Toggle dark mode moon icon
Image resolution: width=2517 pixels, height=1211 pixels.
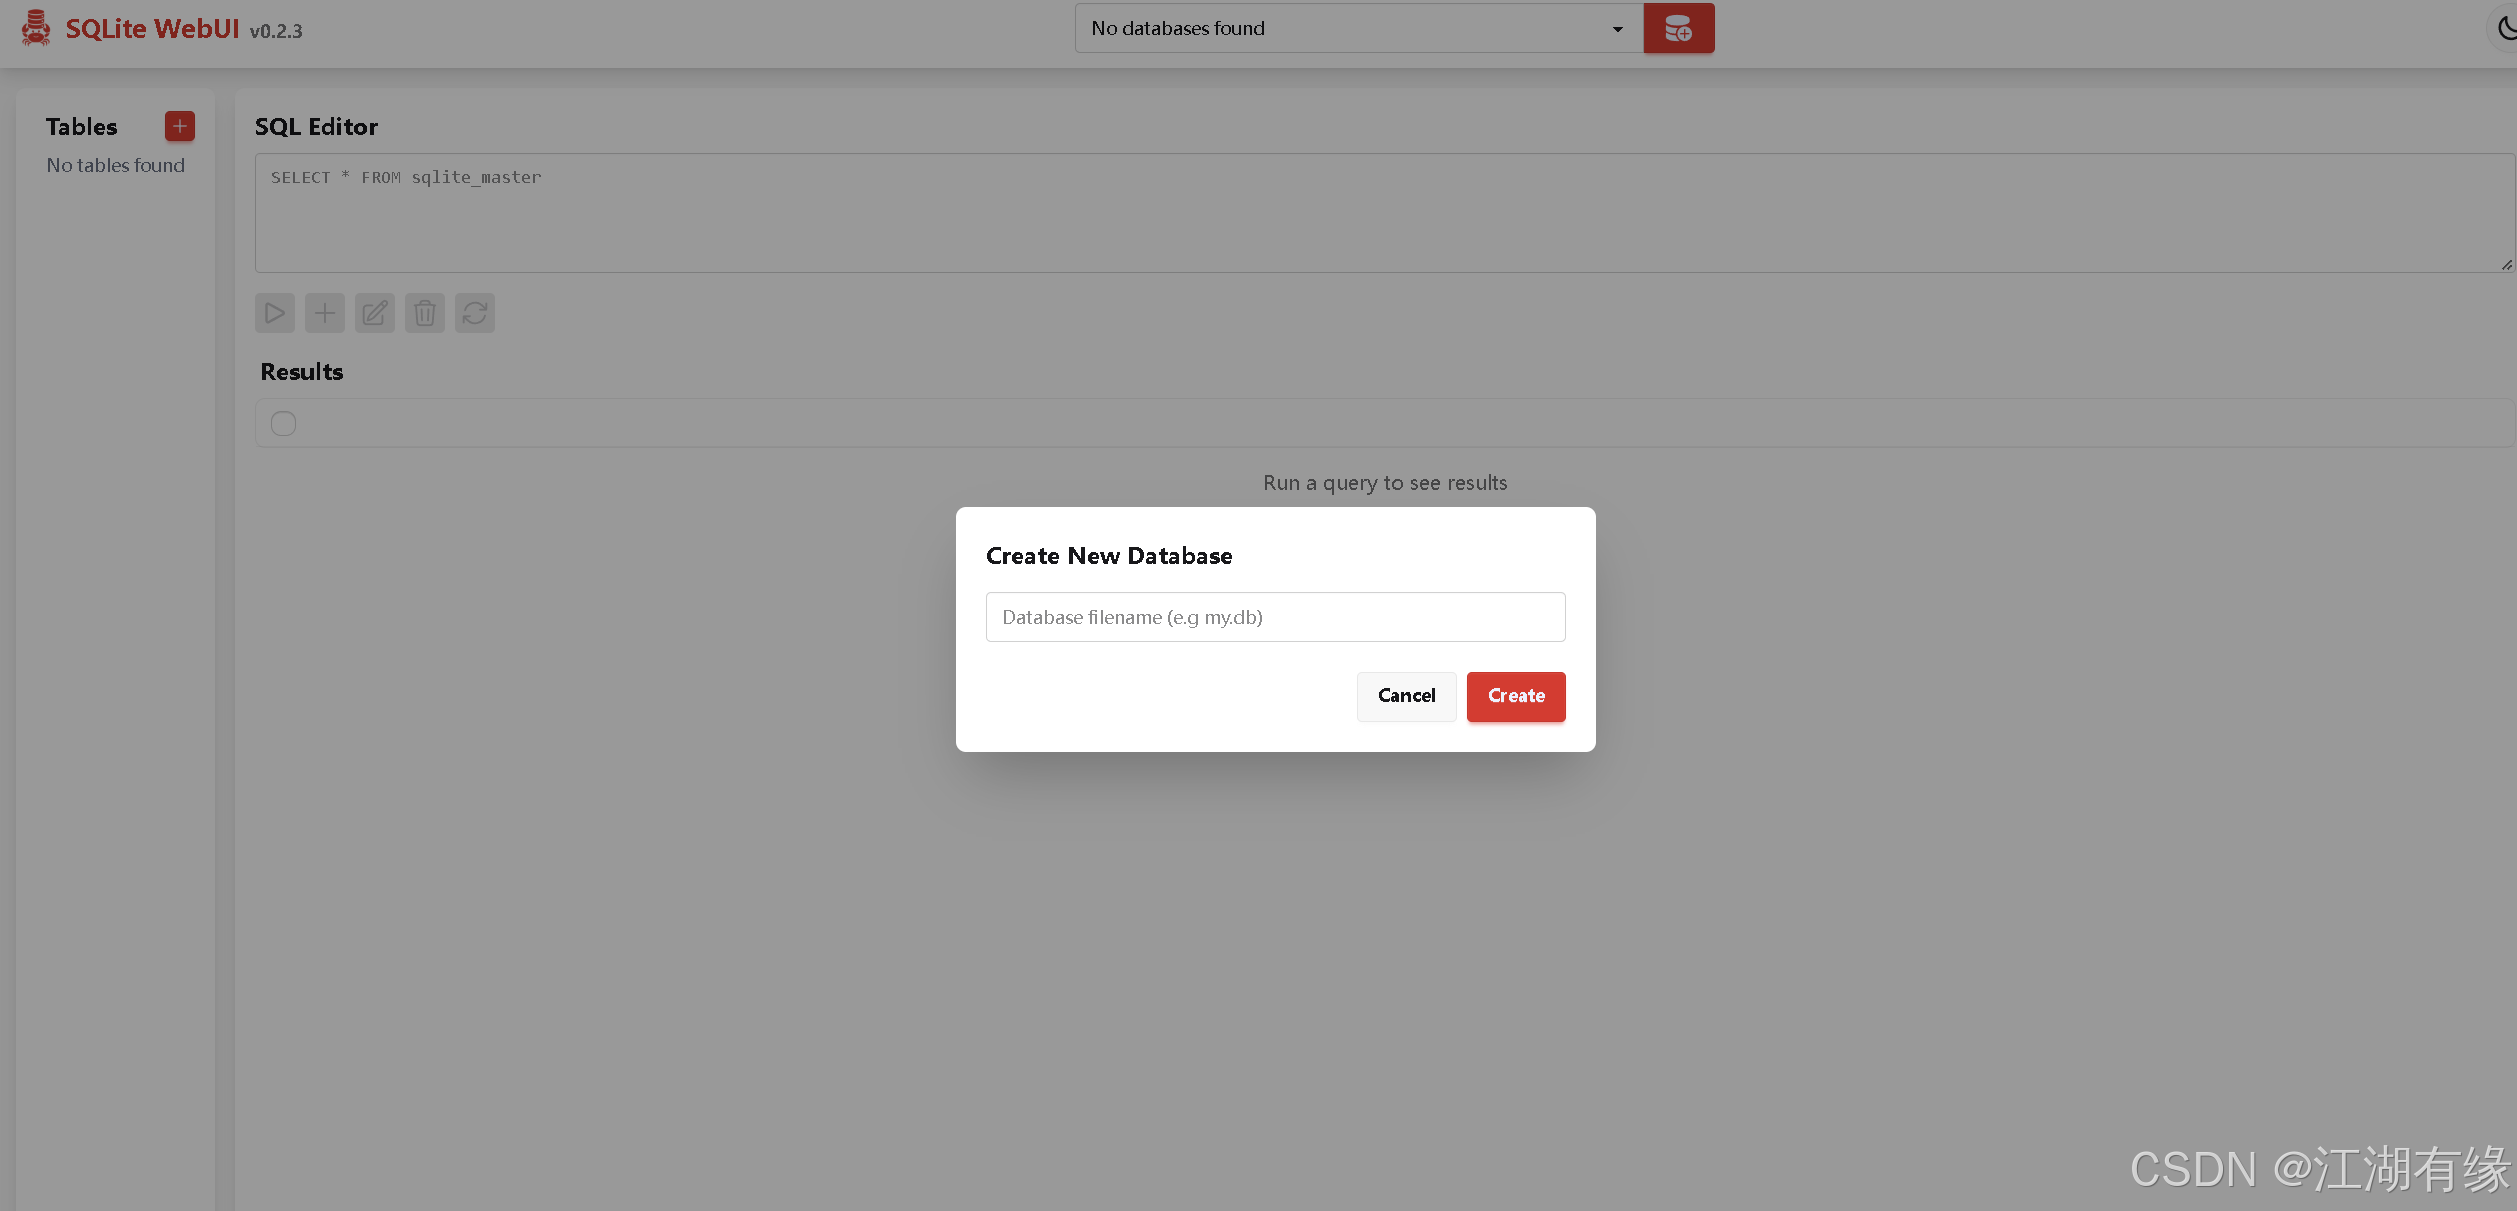point(2505,28)
